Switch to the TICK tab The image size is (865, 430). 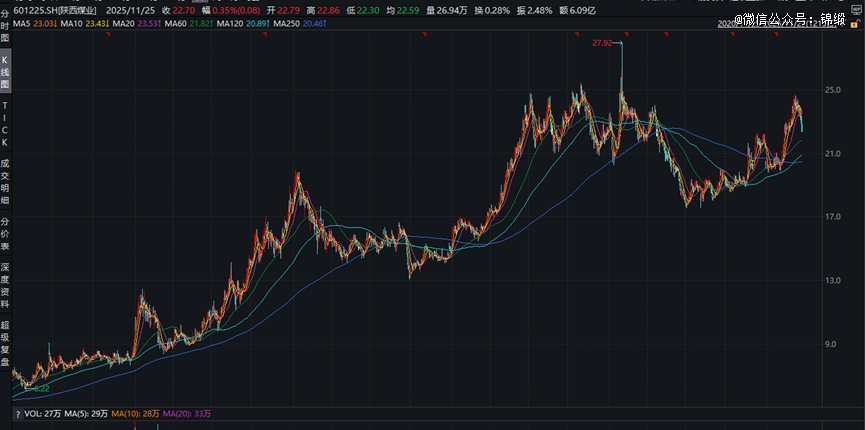5,123
